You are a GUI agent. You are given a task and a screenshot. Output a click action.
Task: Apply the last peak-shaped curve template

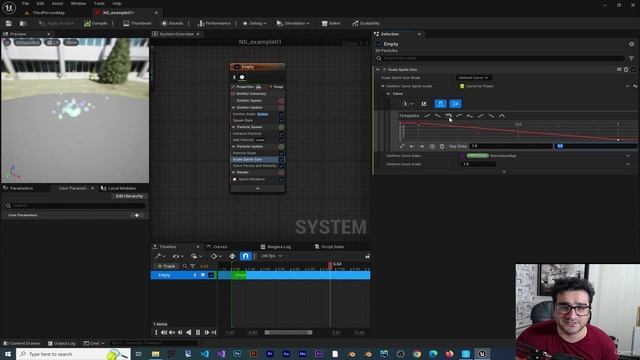point(502,116)
